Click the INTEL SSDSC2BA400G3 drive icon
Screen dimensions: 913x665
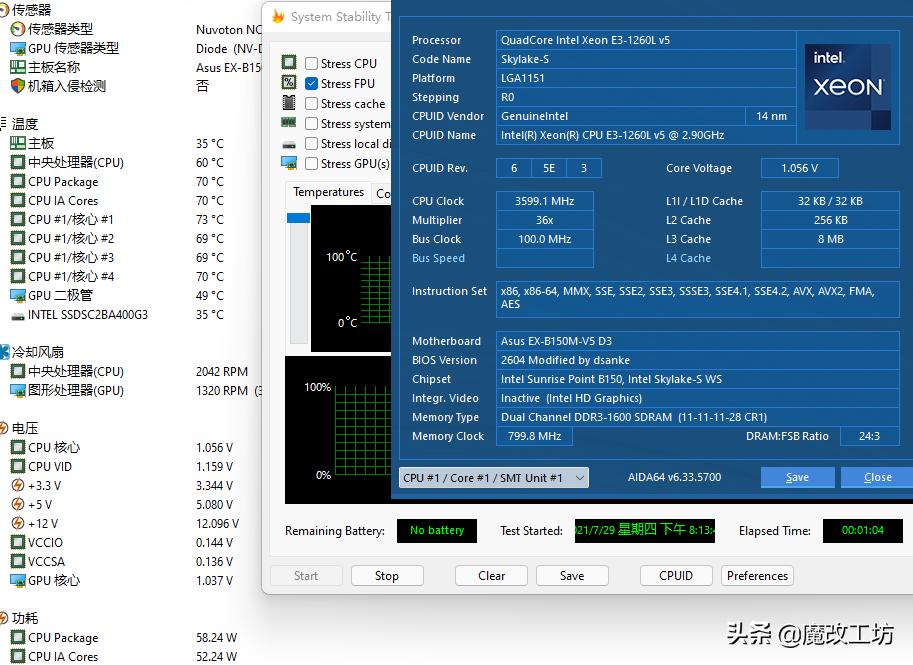[x=18, y=316]
